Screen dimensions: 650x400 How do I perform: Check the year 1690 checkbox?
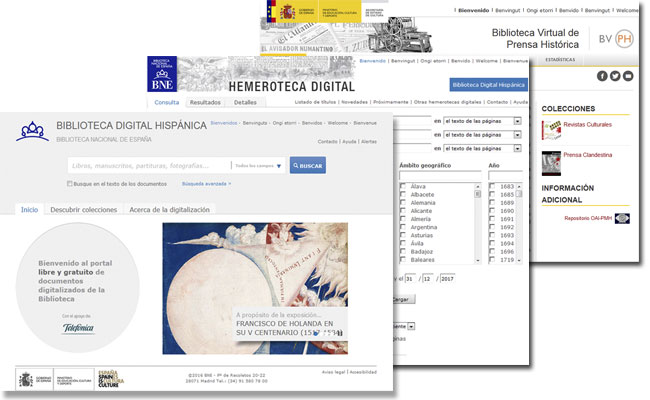(x=492, y=211)
